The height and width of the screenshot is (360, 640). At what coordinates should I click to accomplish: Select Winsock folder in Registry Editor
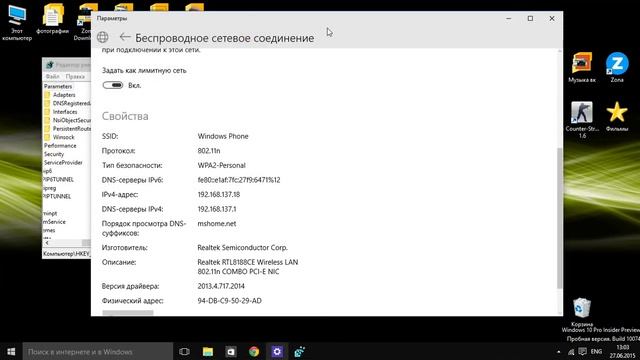(64, 137)
